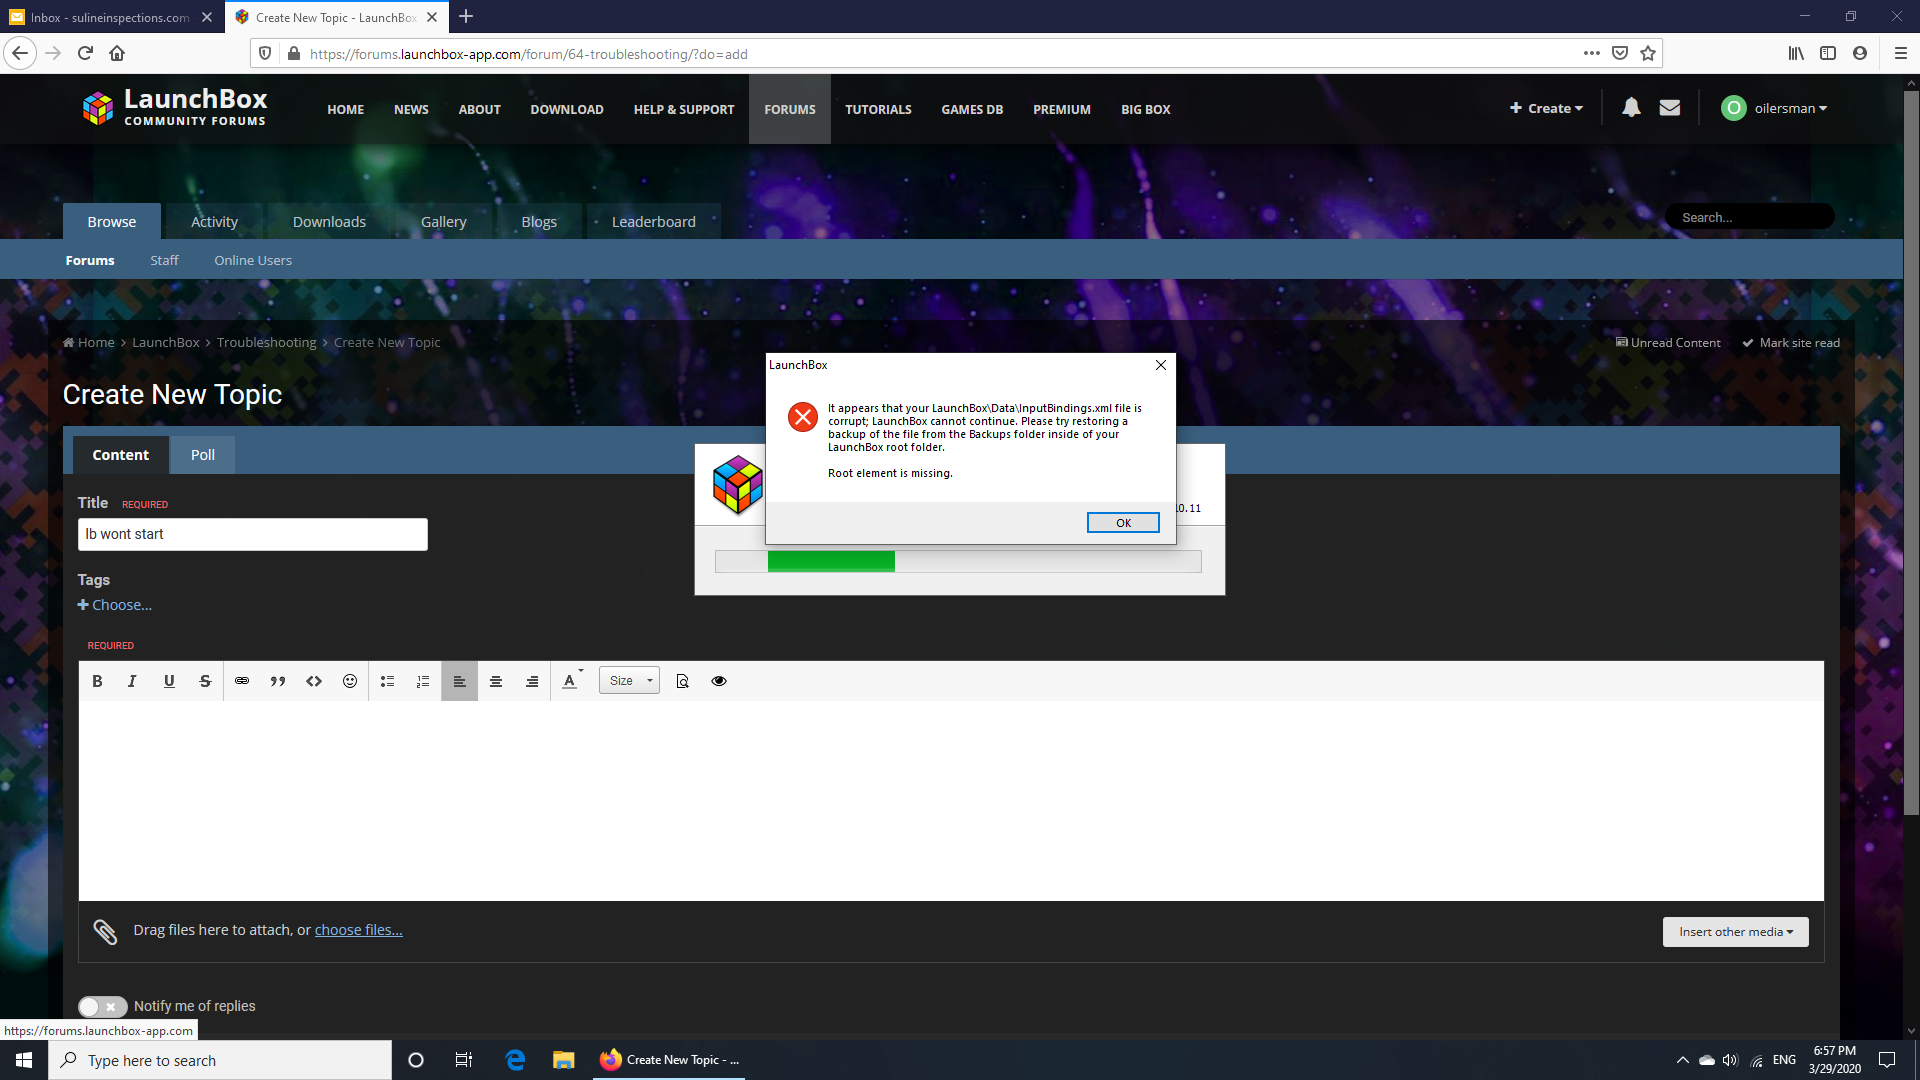Open the oilersman user menu
The height and width of the screenshot is (1080, 1920).
tap(1774, 108)
